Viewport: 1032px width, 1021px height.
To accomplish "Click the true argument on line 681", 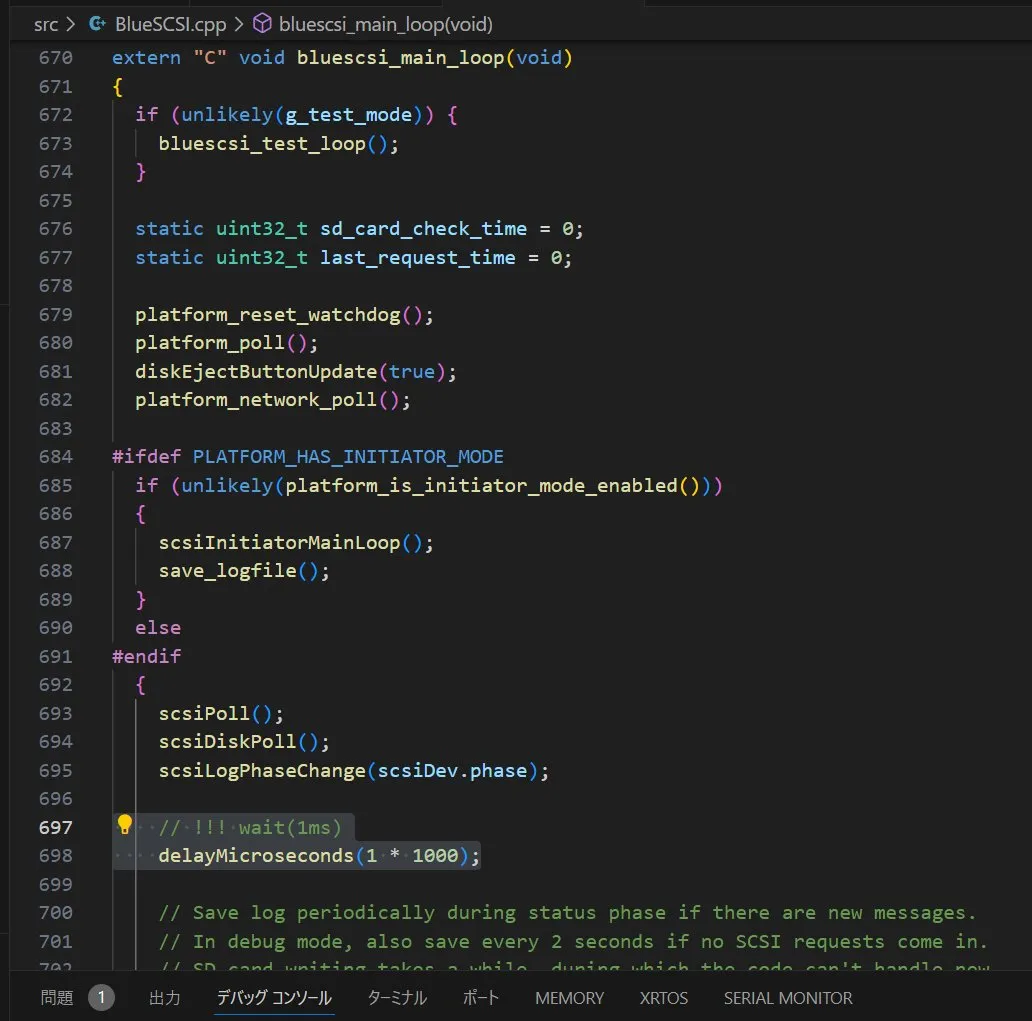I will coord(412,371).
